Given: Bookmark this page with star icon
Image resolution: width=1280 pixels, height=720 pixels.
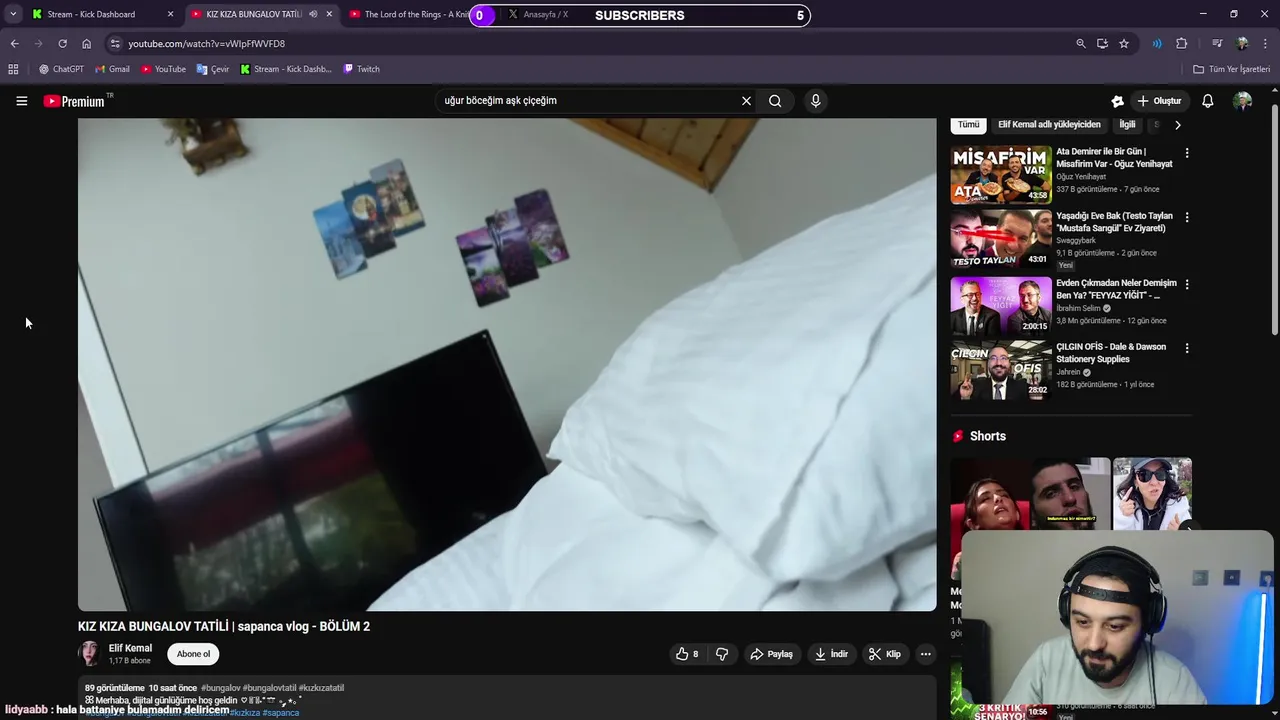Looking at the screenshot, I should click(x=1124, y=44).
